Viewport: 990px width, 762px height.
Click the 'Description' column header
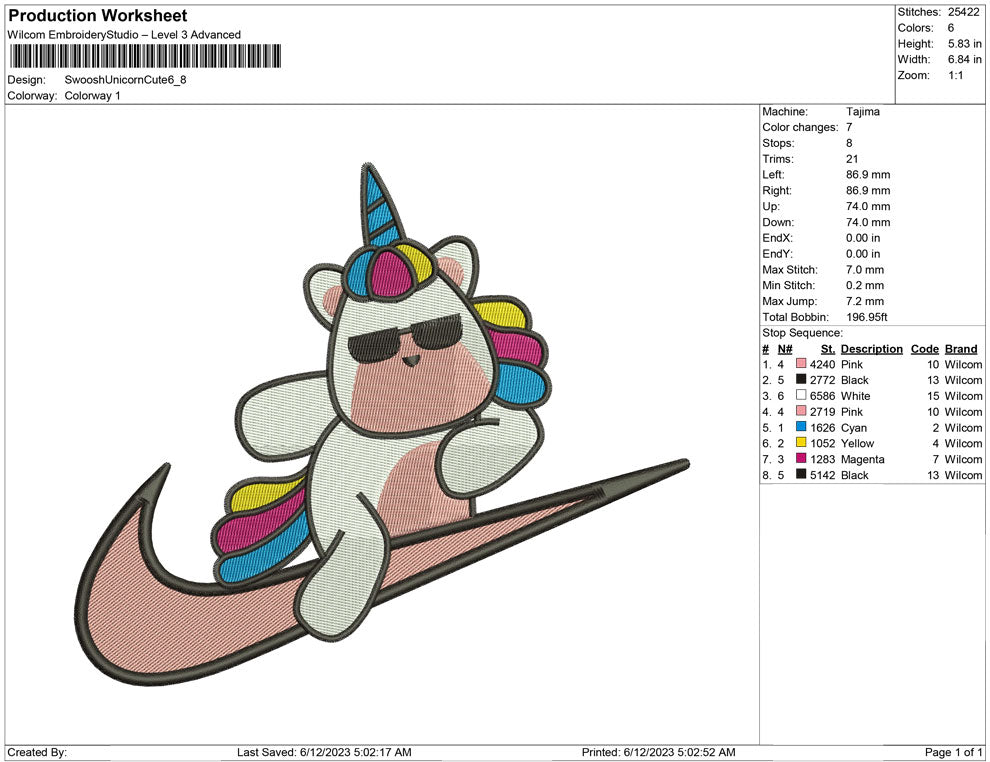click(871, 348)
